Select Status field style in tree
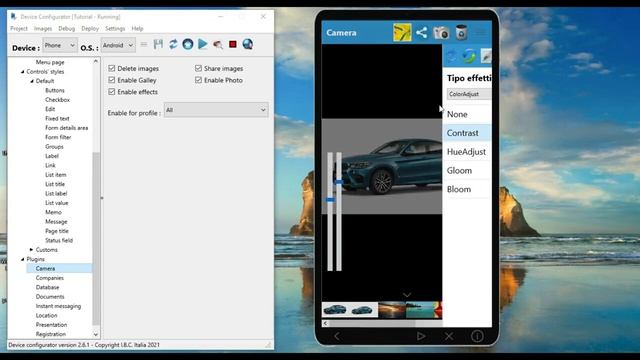Screen dimensions: 640x360 coord(59,240)
